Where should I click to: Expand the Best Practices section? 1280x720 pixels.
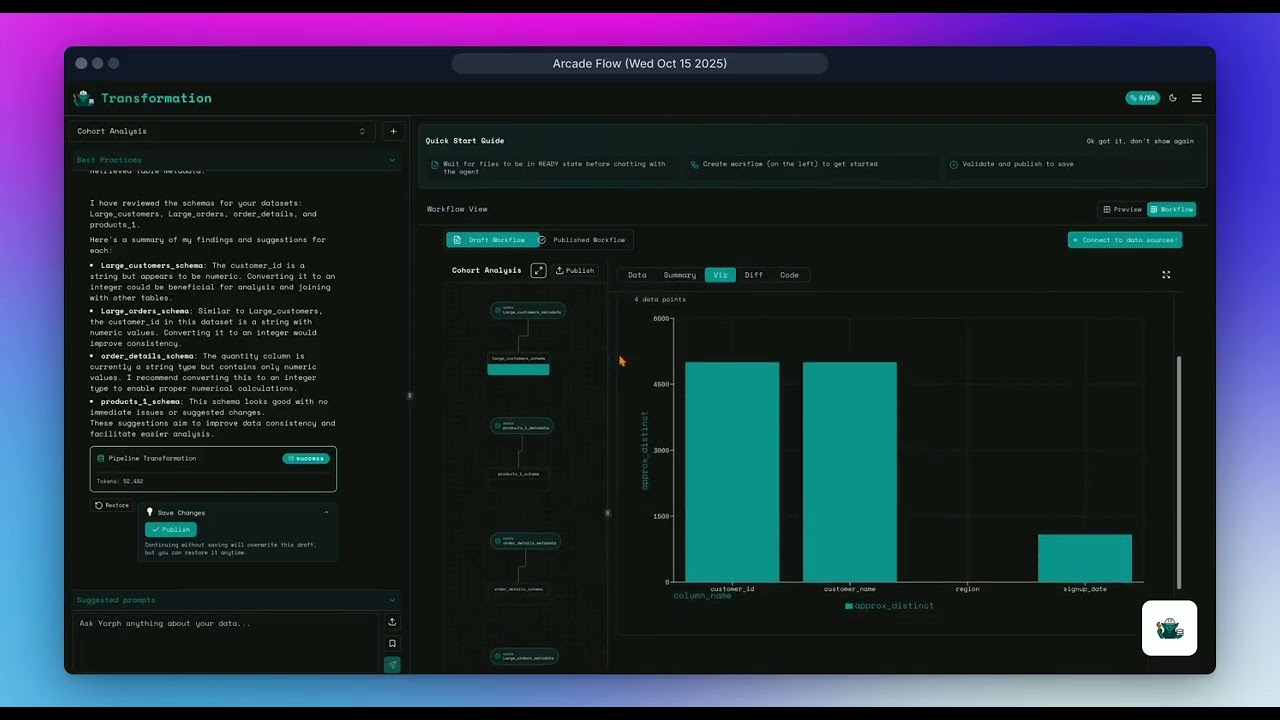coord(235,160)
